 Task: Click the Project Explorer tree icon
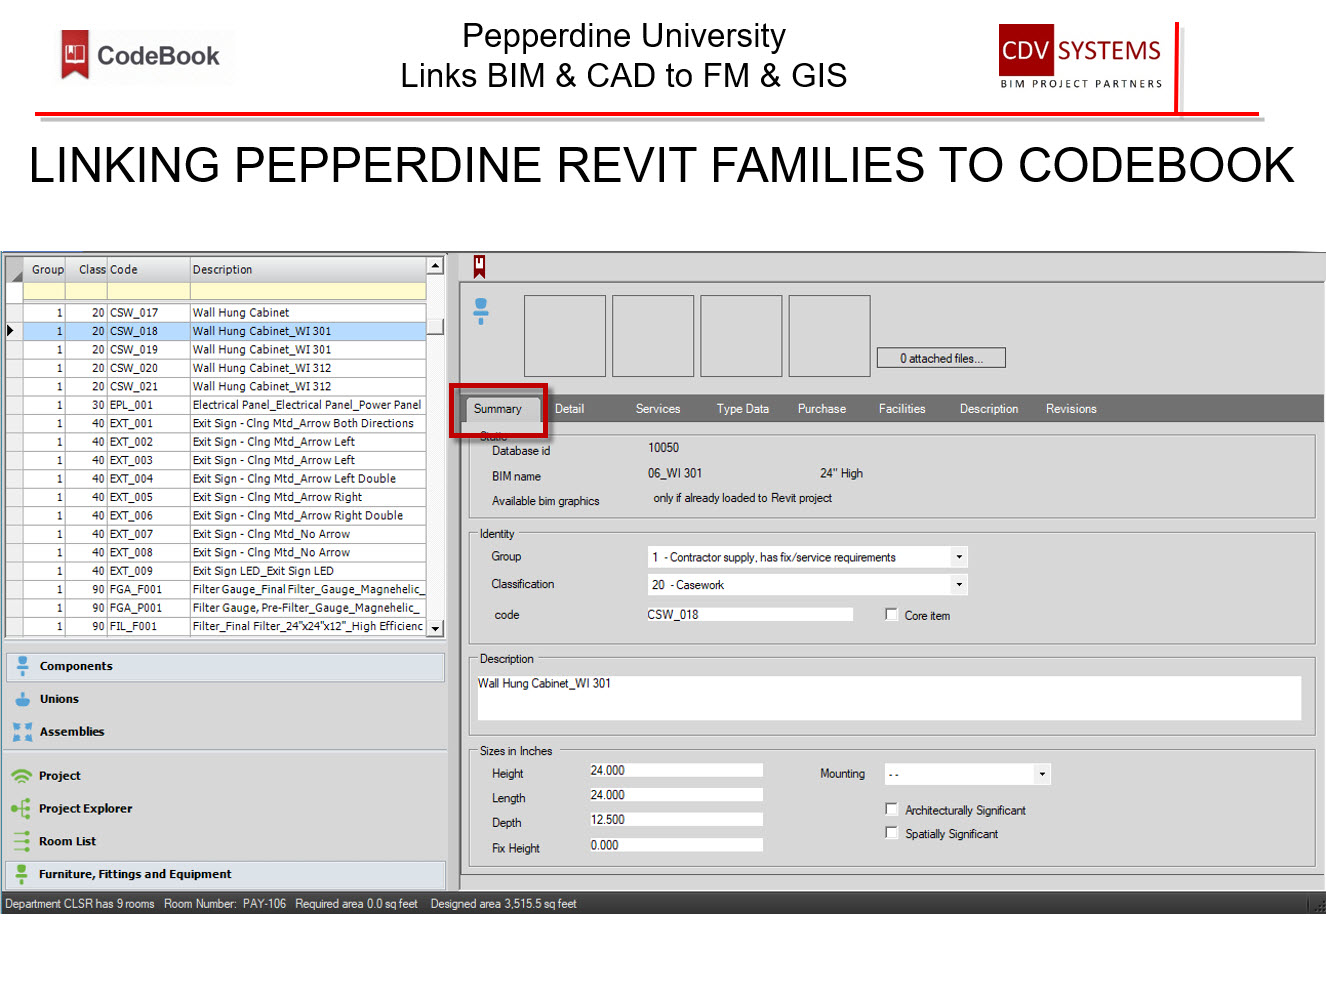point(21,808)
